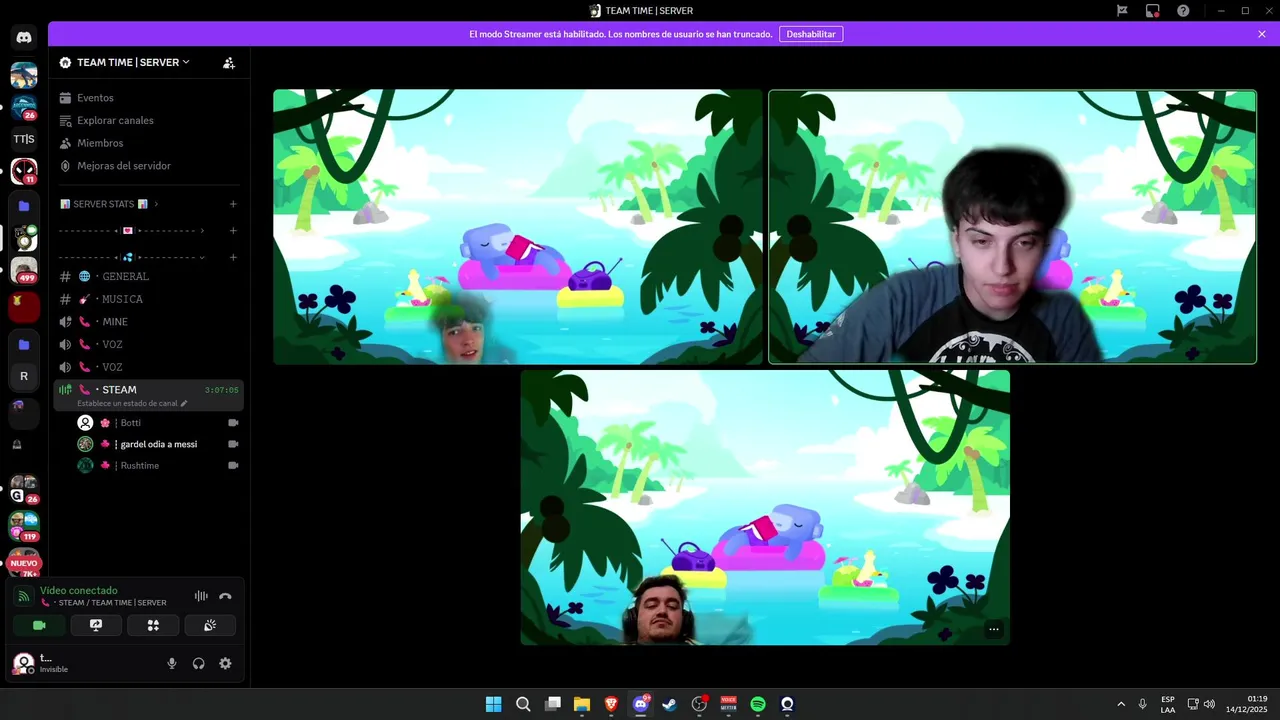Open the server folder with 119 badge
This screenshot has width=1280, height=720.
(x=24, y=525)
